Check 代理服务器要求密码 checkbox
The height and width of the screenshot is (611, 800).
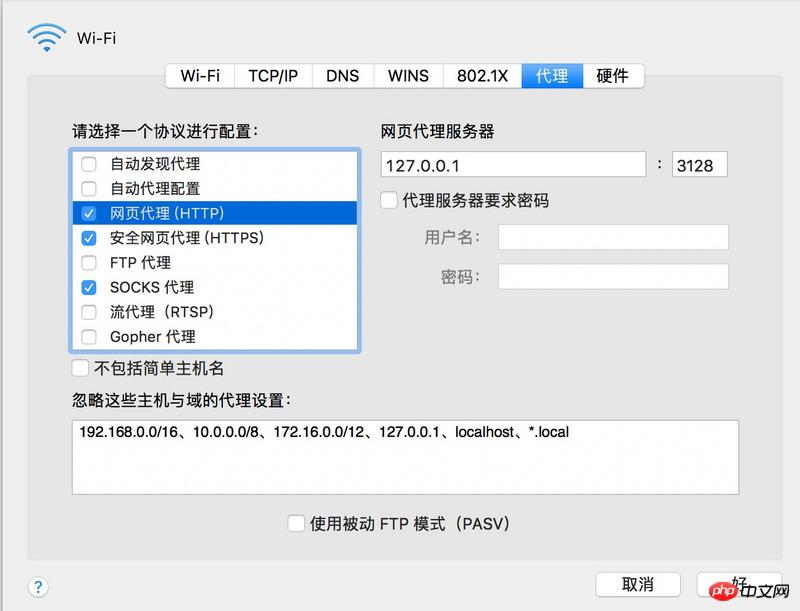pyautogui.click(x=389, y=200)
